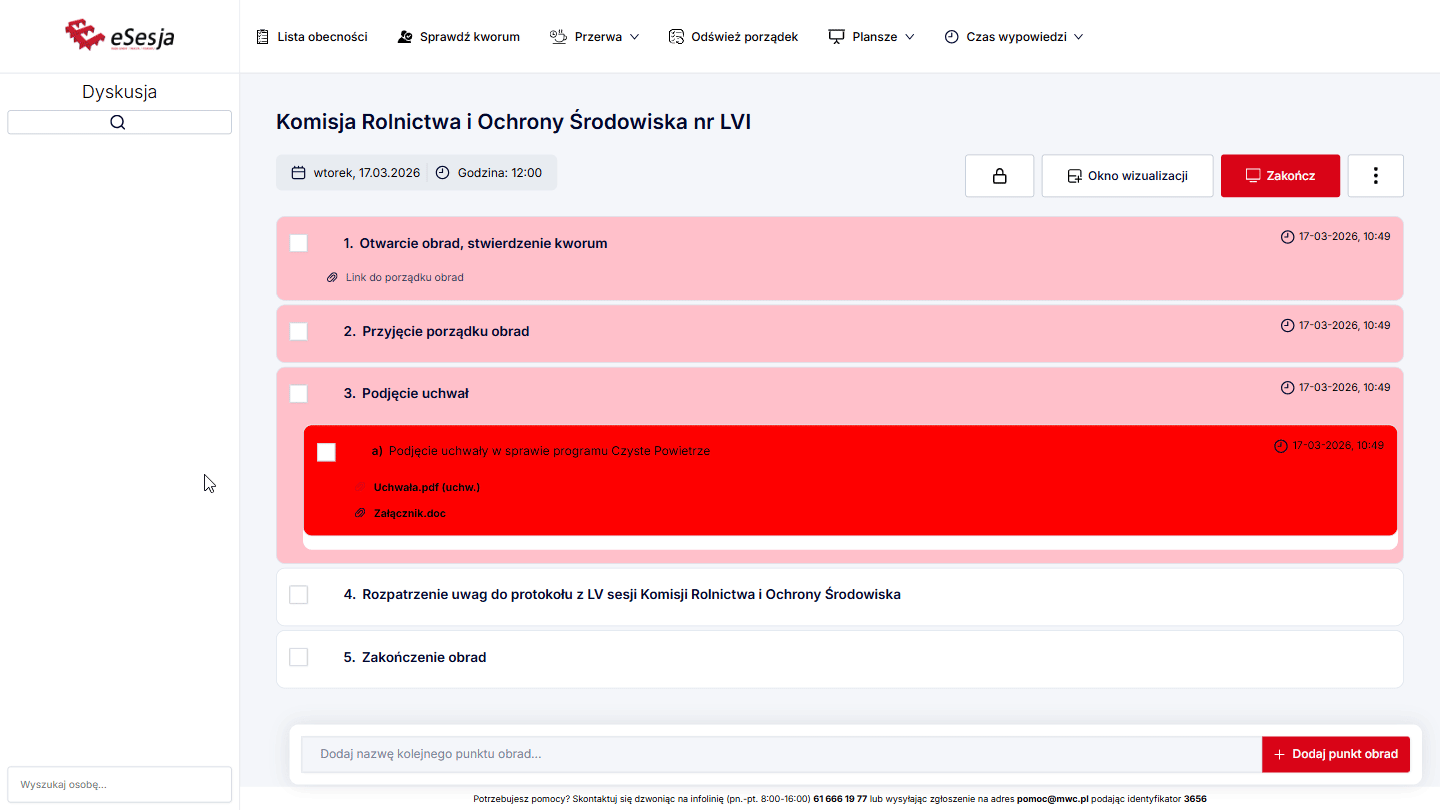1440x810 pixels.
Task: Check the box for Zakończenie obrad
Action: [x=298, y=657]
